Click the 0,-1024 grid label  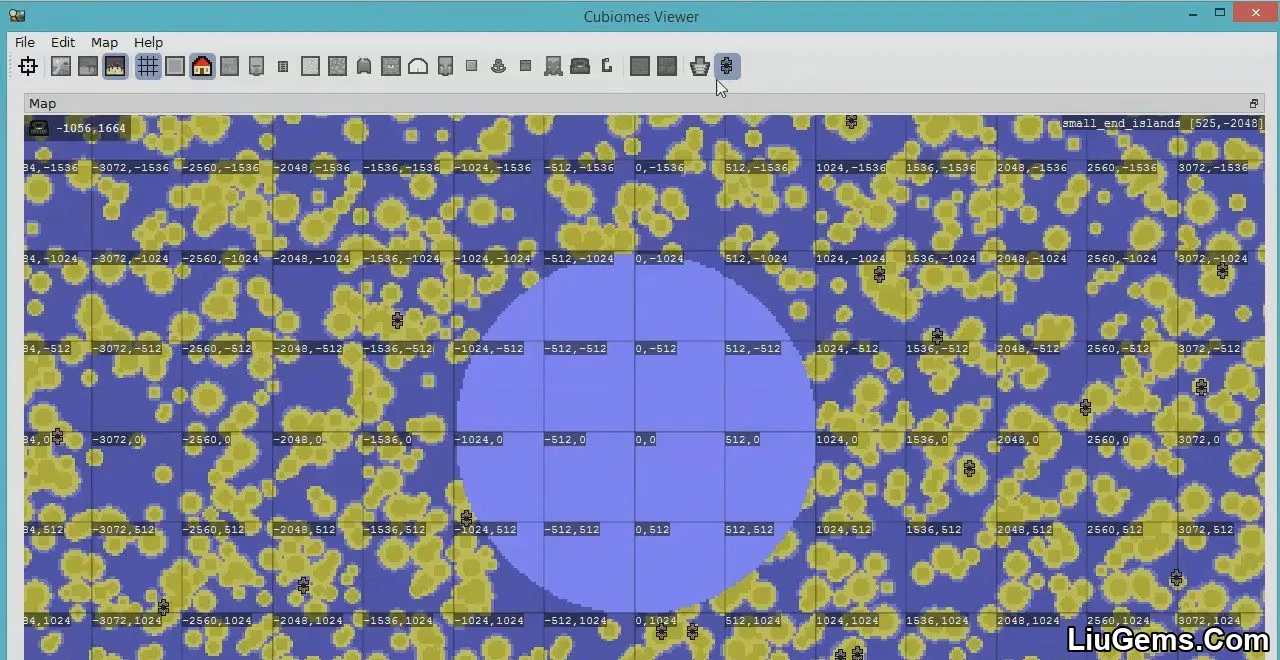click(659, 259)
